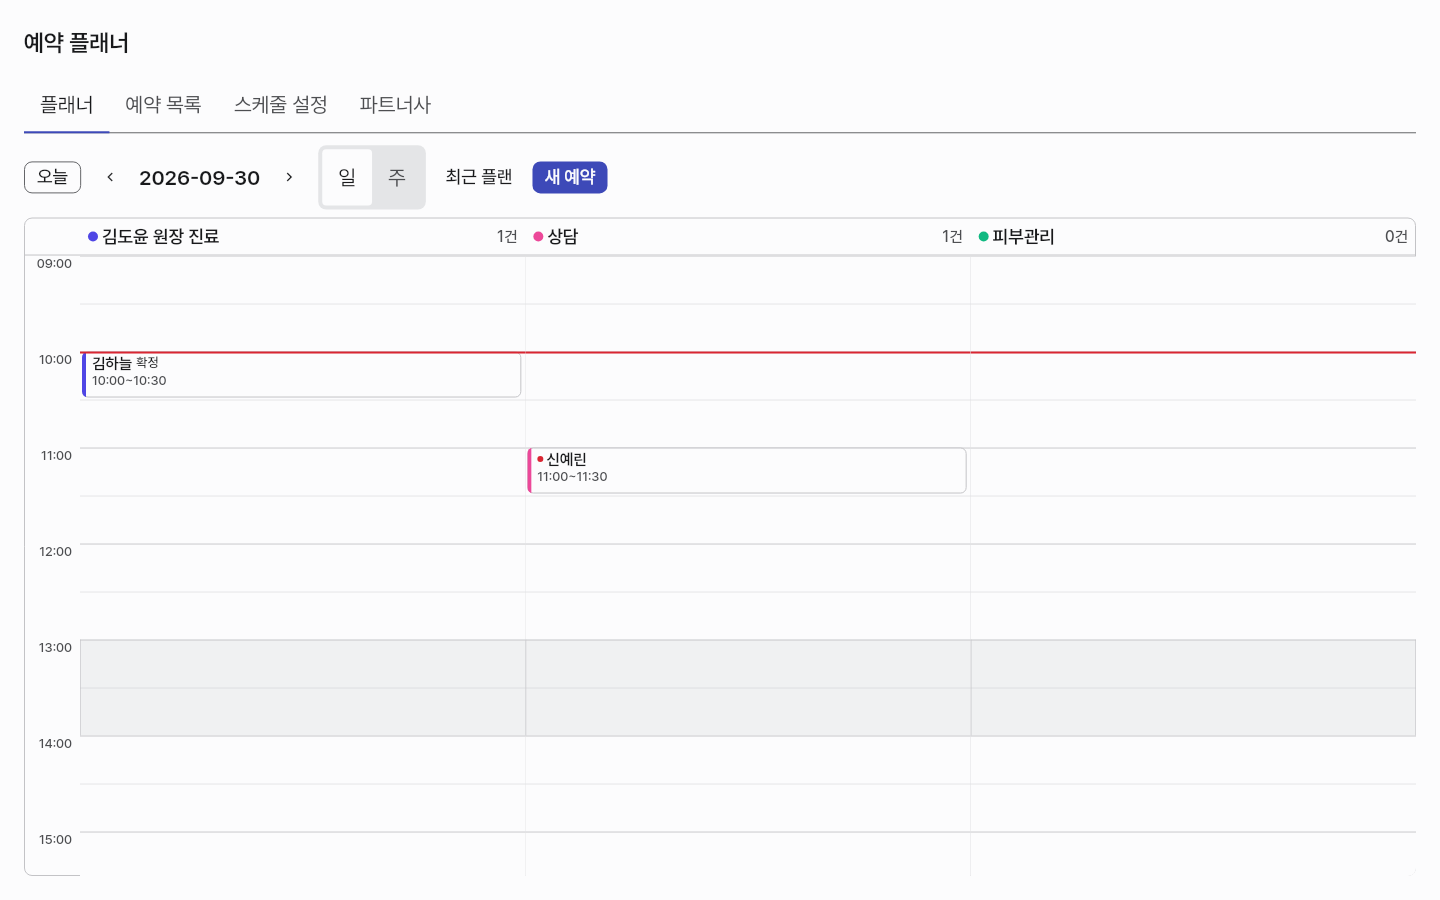Click the 12:00 time label
This screenshot has height=900, width=1440.
point(55,552)
